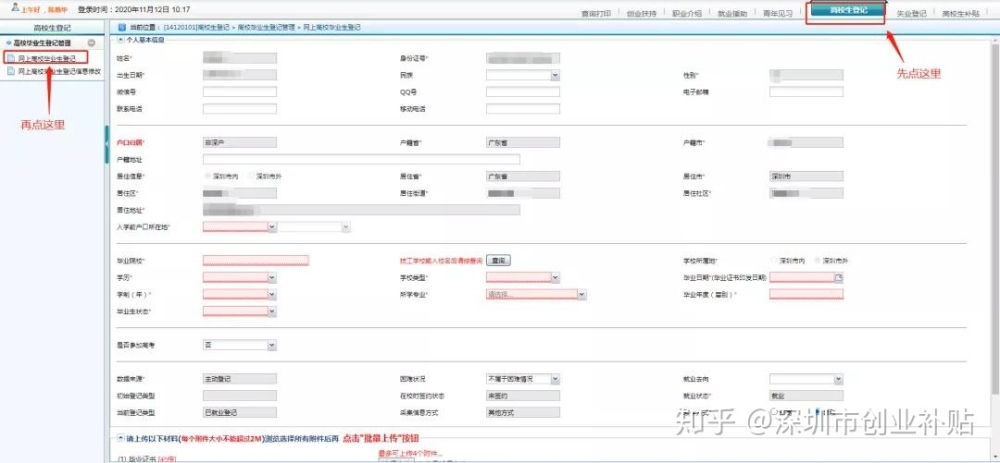
Task: Click the 户籍省 field showing 广东省
Action: [x=523, y=142]
